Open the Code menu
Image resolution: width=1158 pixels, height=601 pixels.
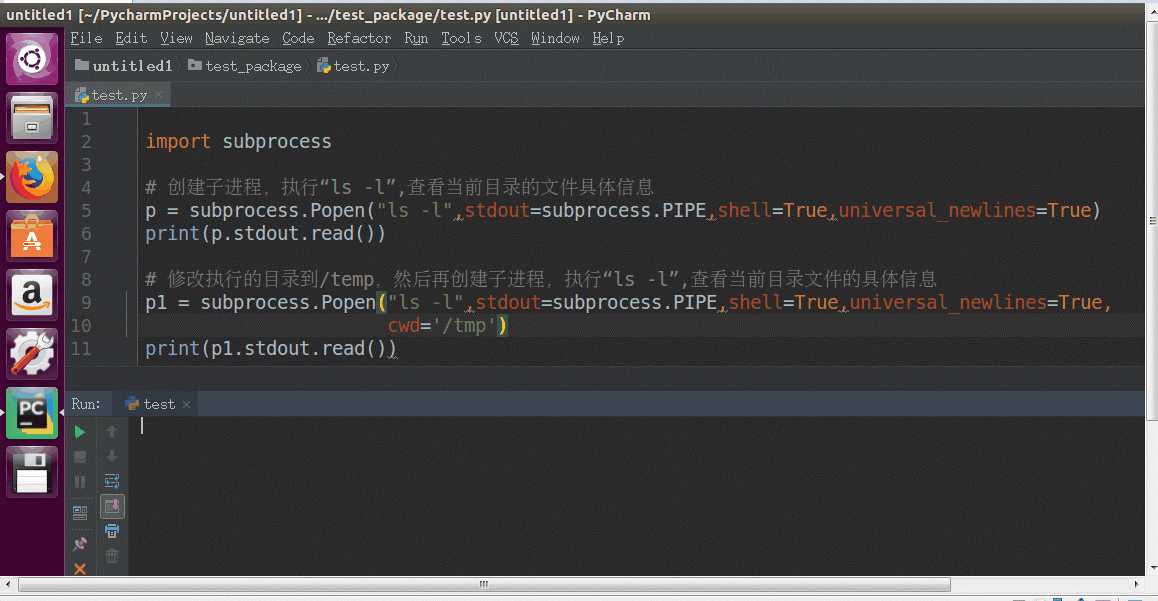pos(298,38)
